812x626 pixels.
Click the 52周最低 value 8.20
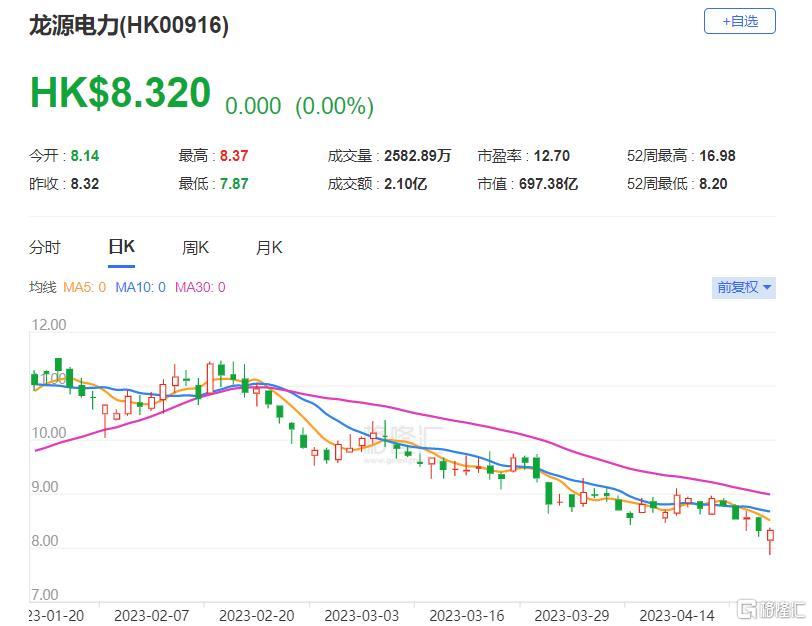(713, 184)
